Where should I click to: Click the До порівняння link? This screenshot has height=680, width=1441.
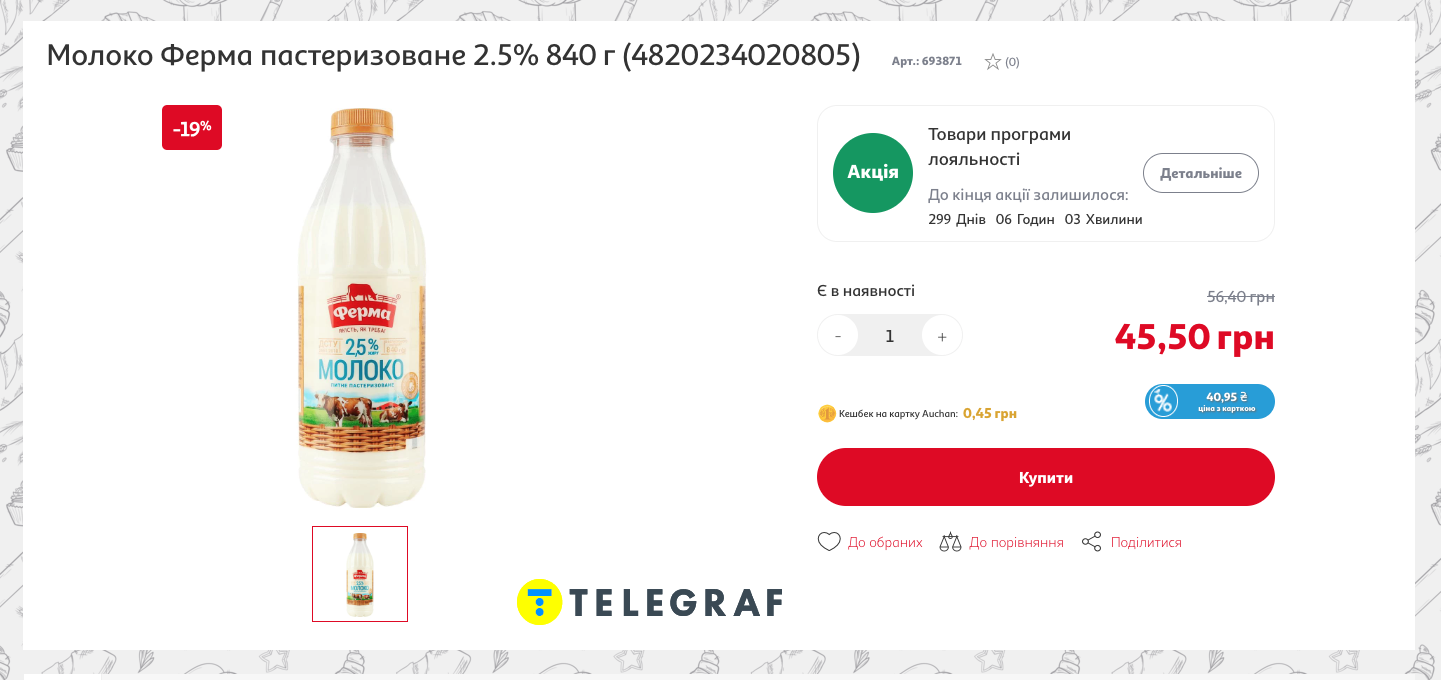point(1016,542)
